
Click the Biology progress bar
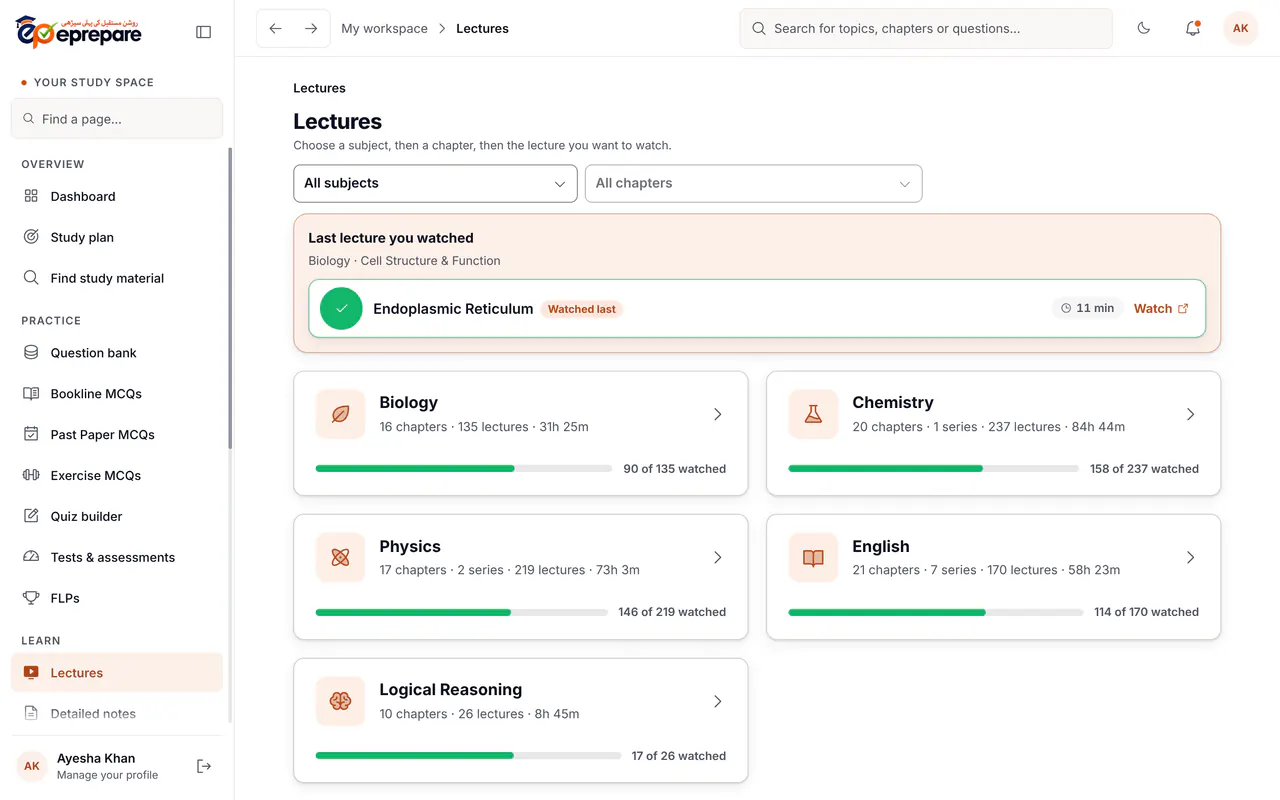464,468
